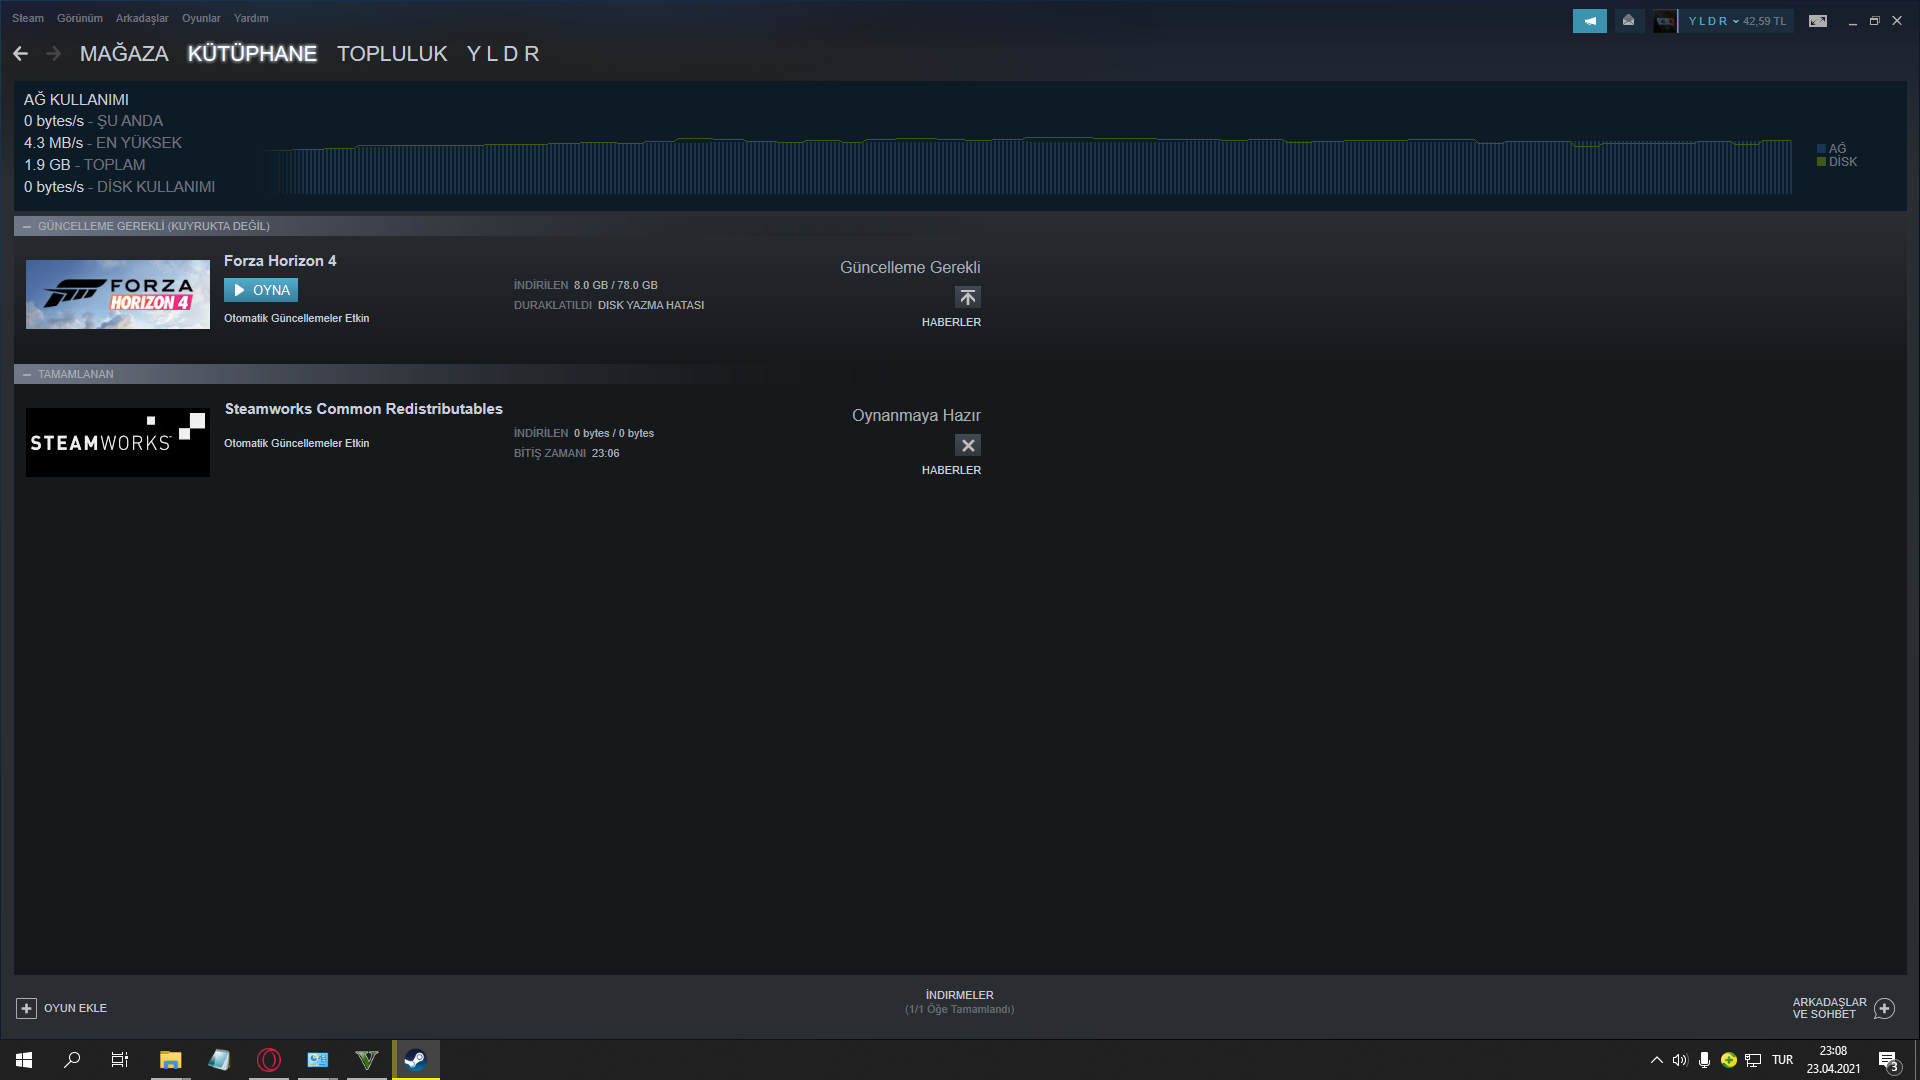Click the green circular tray icon
This screenshot has width=1920, height=1080.
coord(1728,1060)
